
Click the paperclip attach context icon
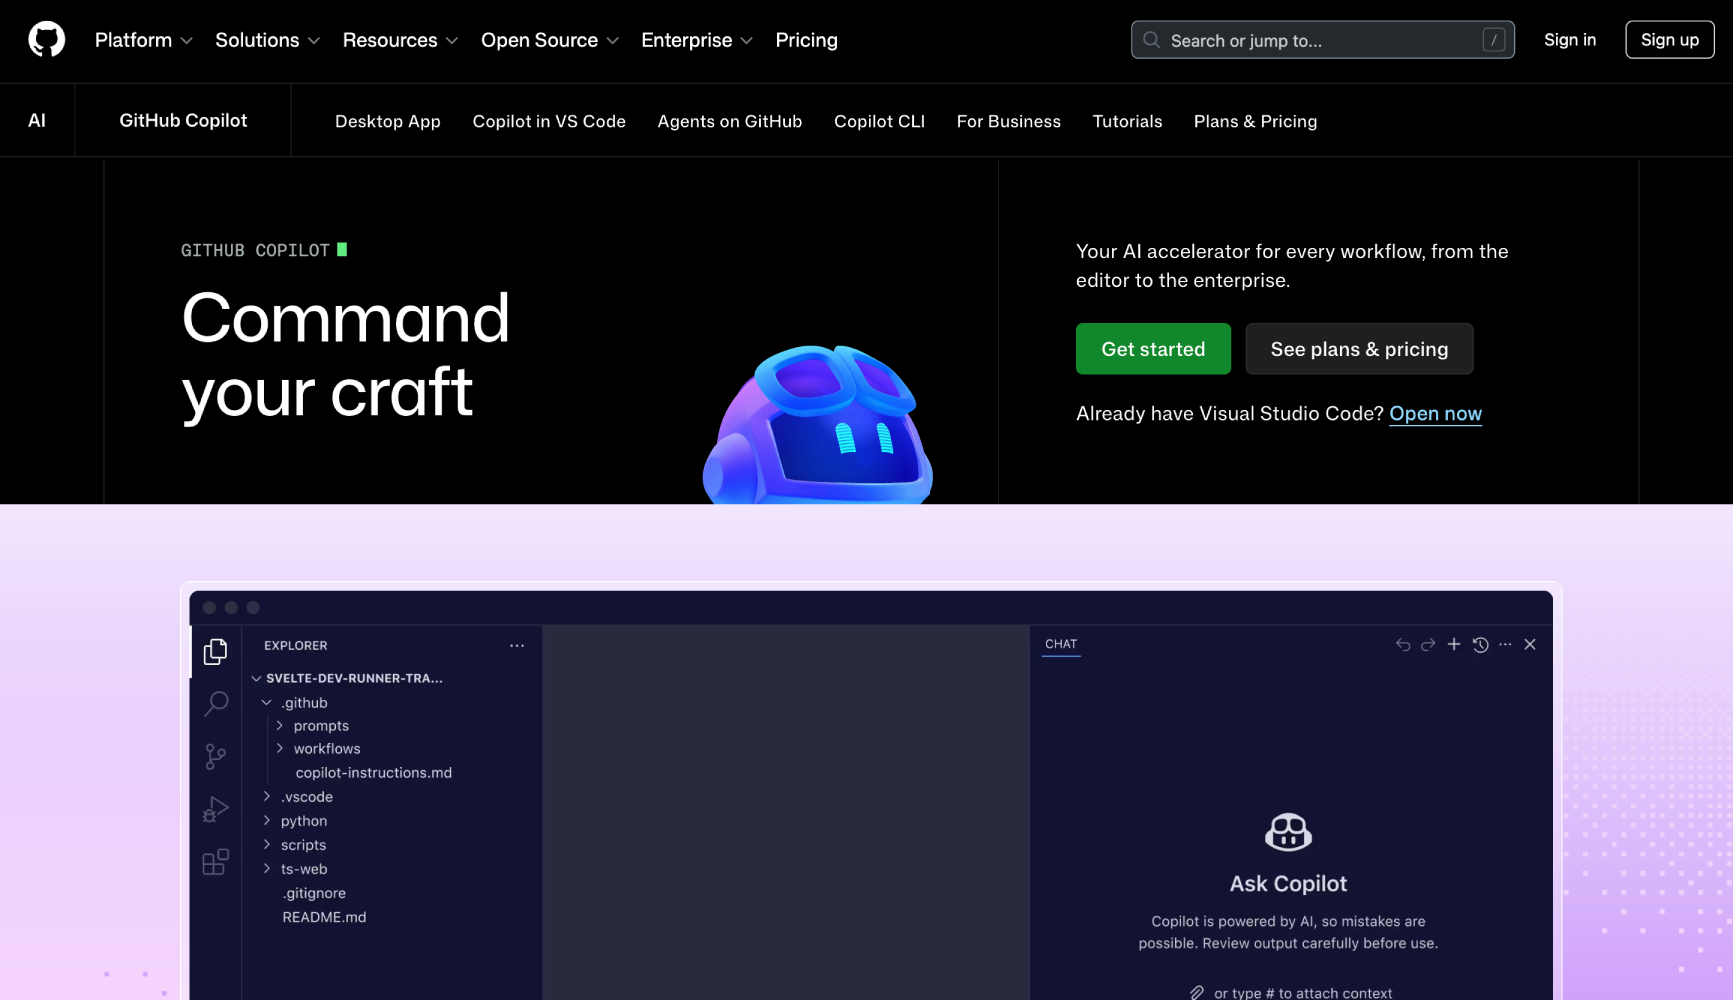pos(1197,992)
